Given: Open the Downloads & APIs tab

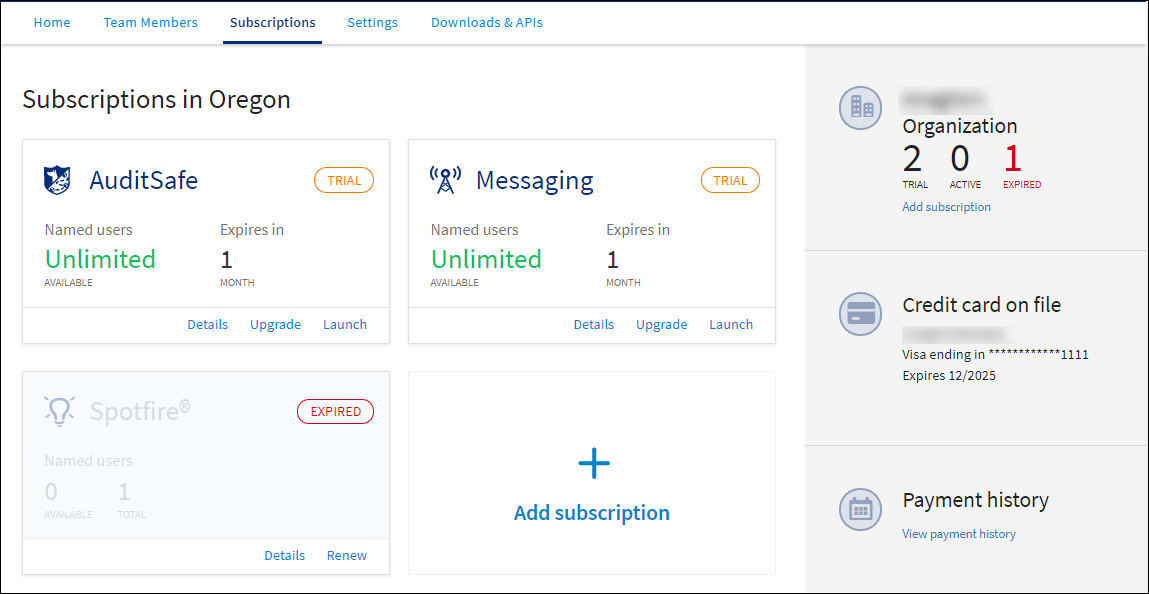Looking at the screenshot, I should pos(487,22).
